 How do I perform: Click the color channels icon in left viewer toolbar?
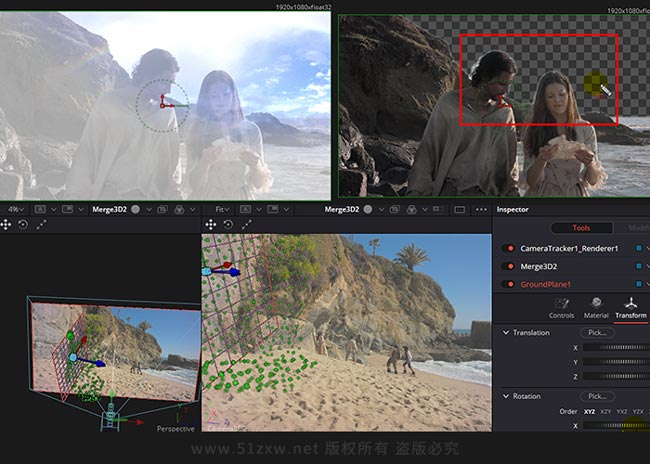179,210
